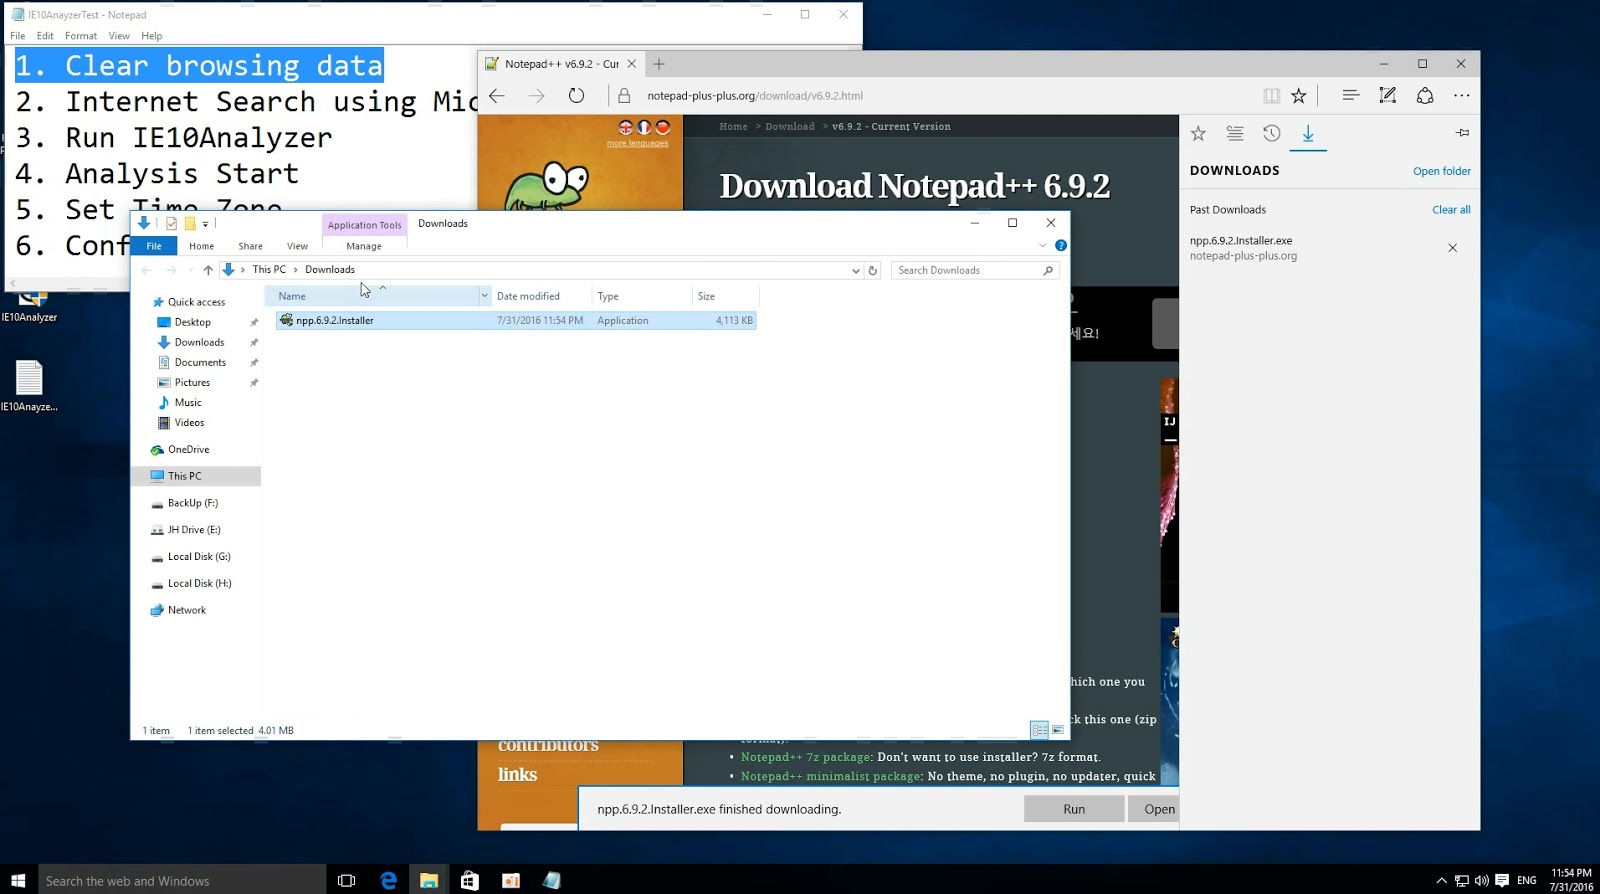Click the Edge address bar URL
Image resolution: width=1600 pixels, height=894 pixels.
point(755,96)
